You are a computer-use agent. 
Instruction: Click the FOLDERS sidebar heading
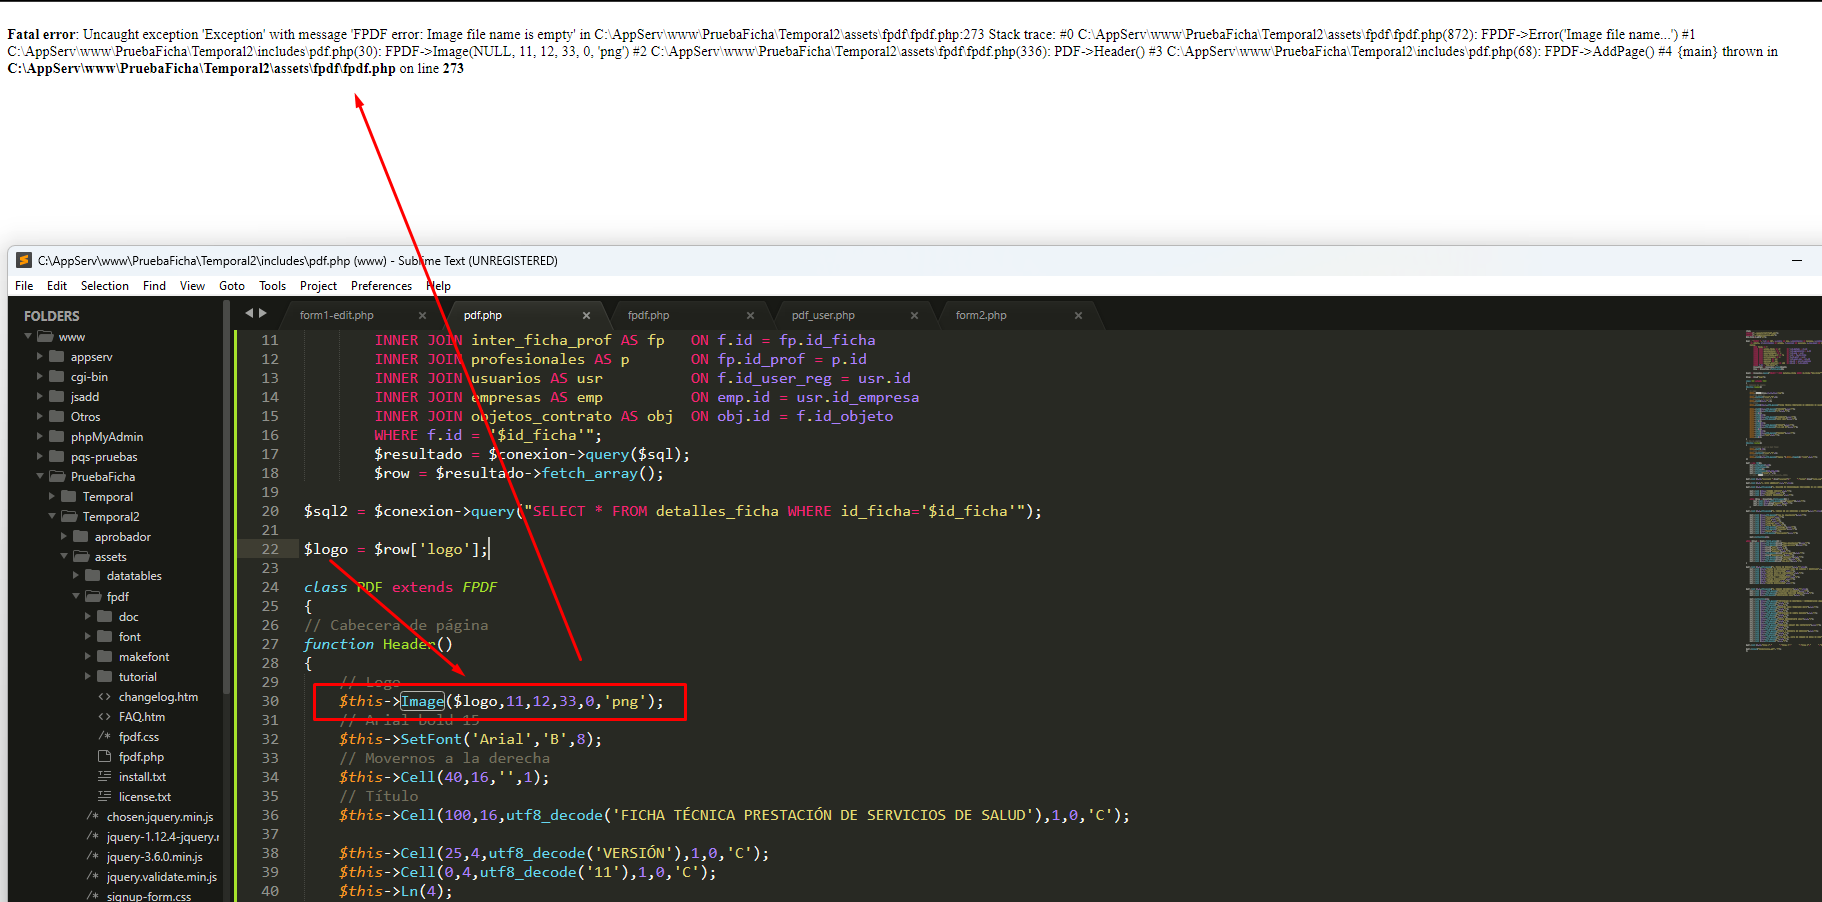[52, 316]
